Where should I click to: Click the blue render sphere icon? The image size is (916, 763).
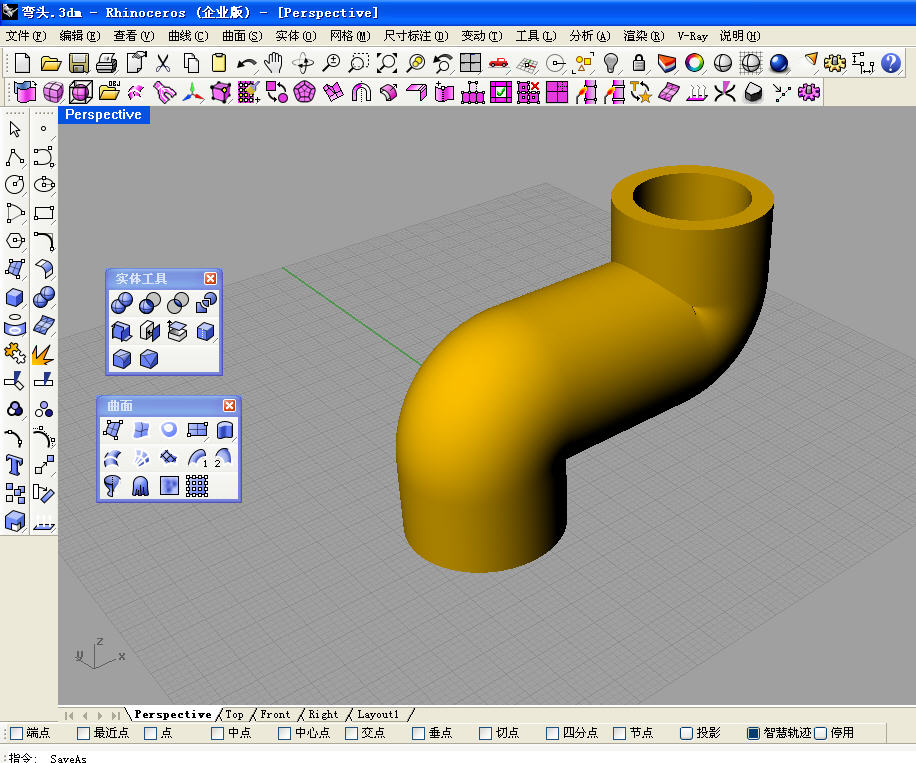tap(779, 63)
